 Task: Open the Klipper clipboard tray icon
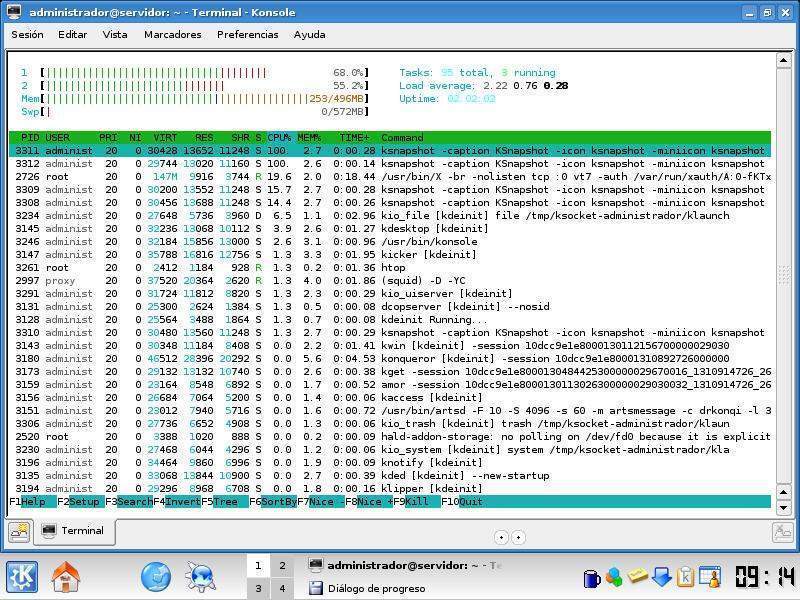(686, 577)
